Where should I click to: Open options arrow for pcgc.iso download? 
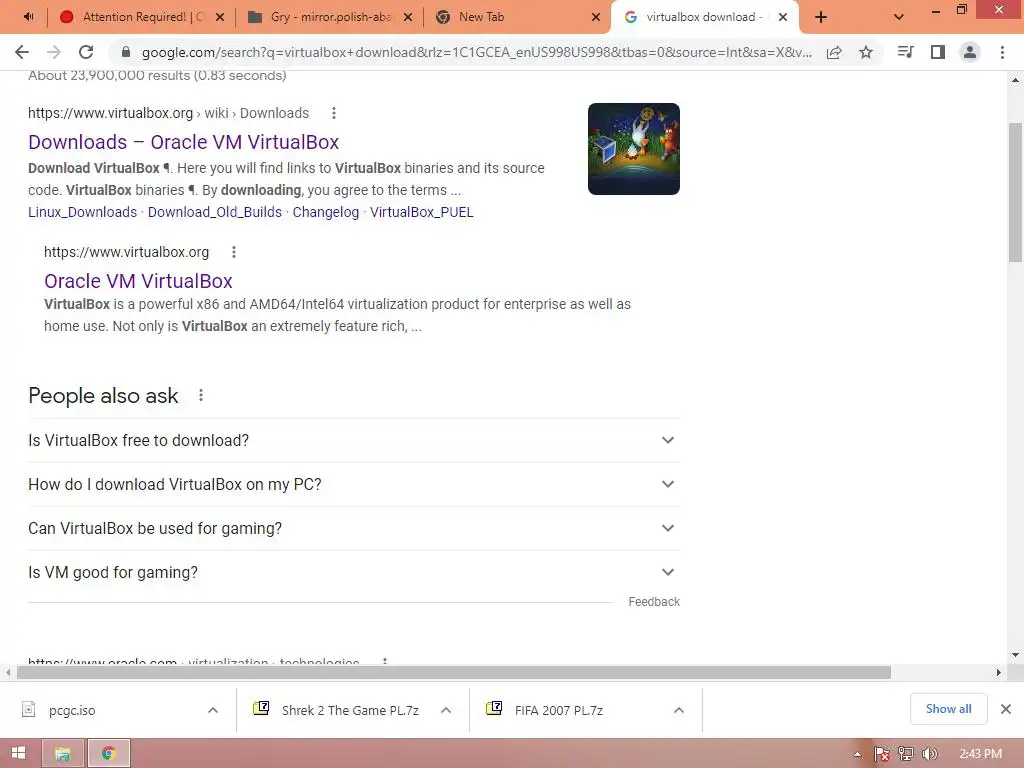point(213,710)
